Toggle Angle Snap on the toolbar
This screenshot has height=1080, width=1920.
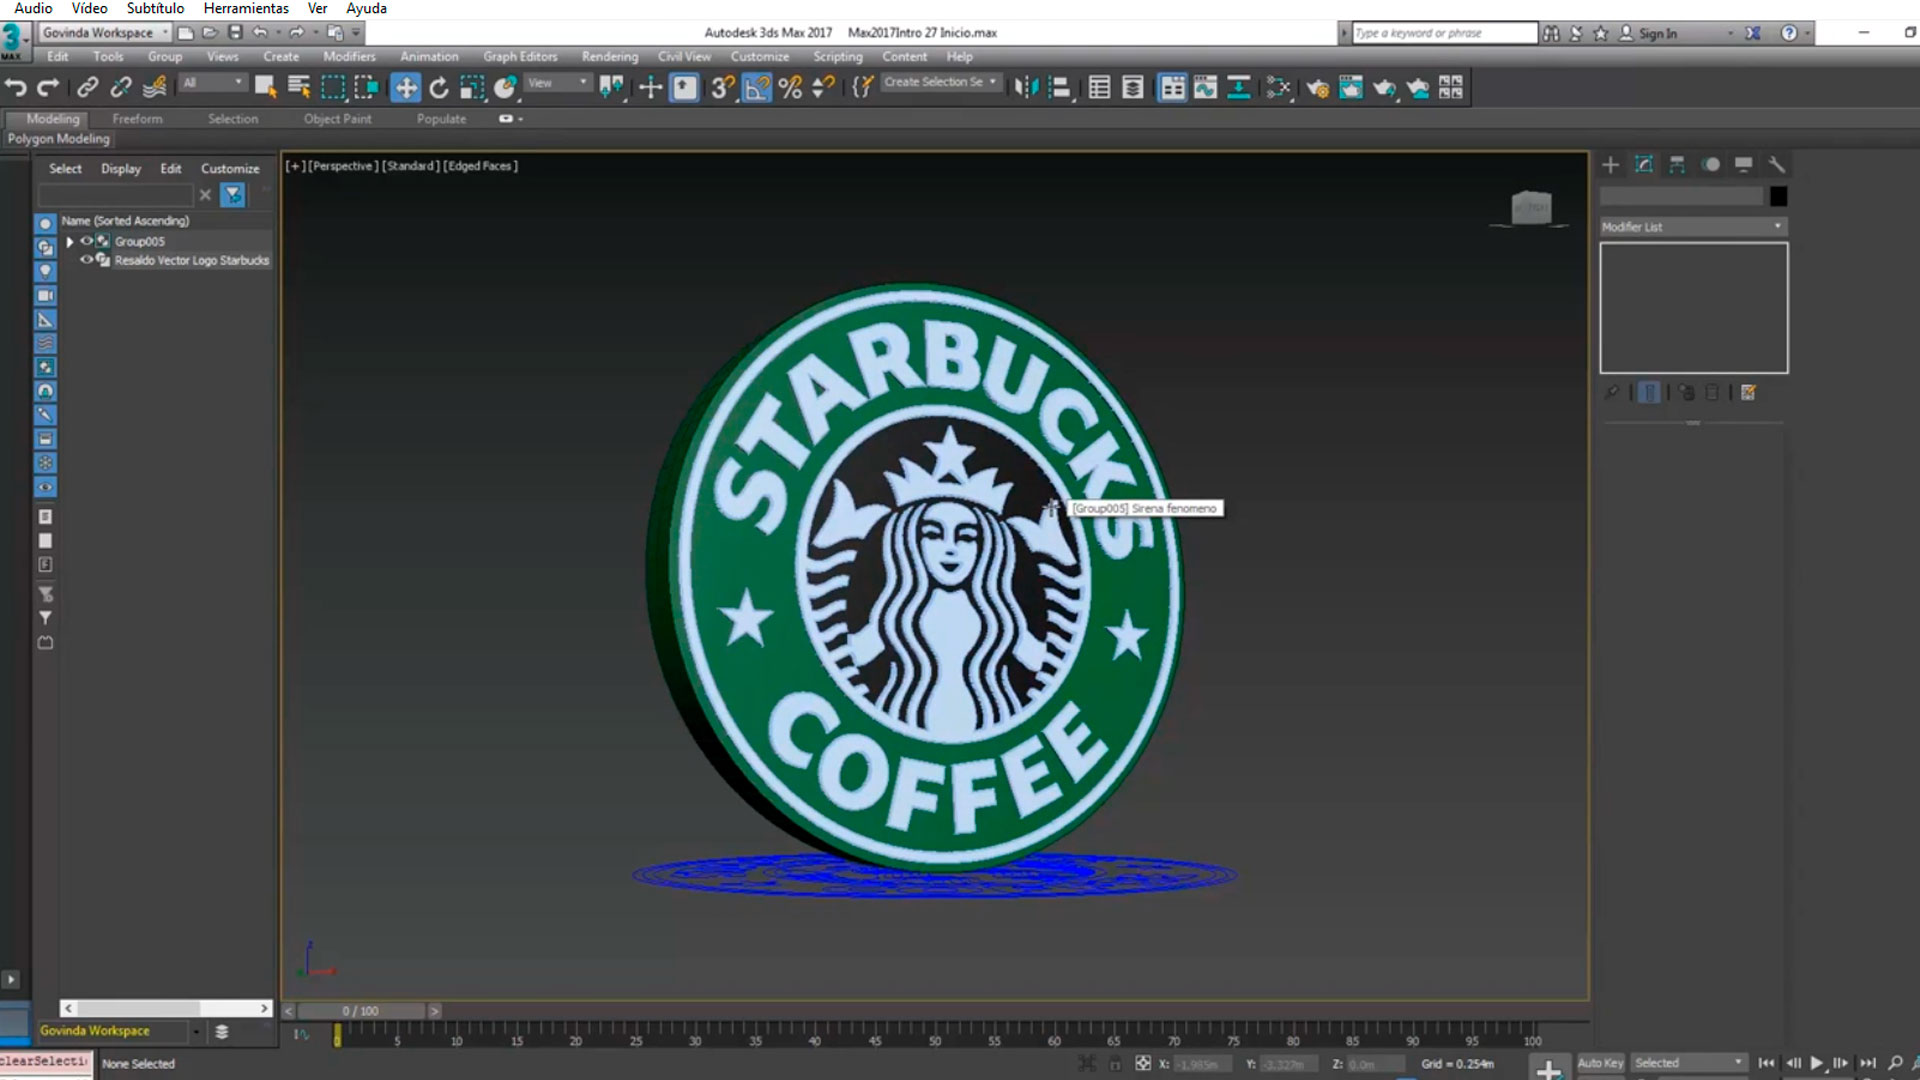click(x=757, y=88)
